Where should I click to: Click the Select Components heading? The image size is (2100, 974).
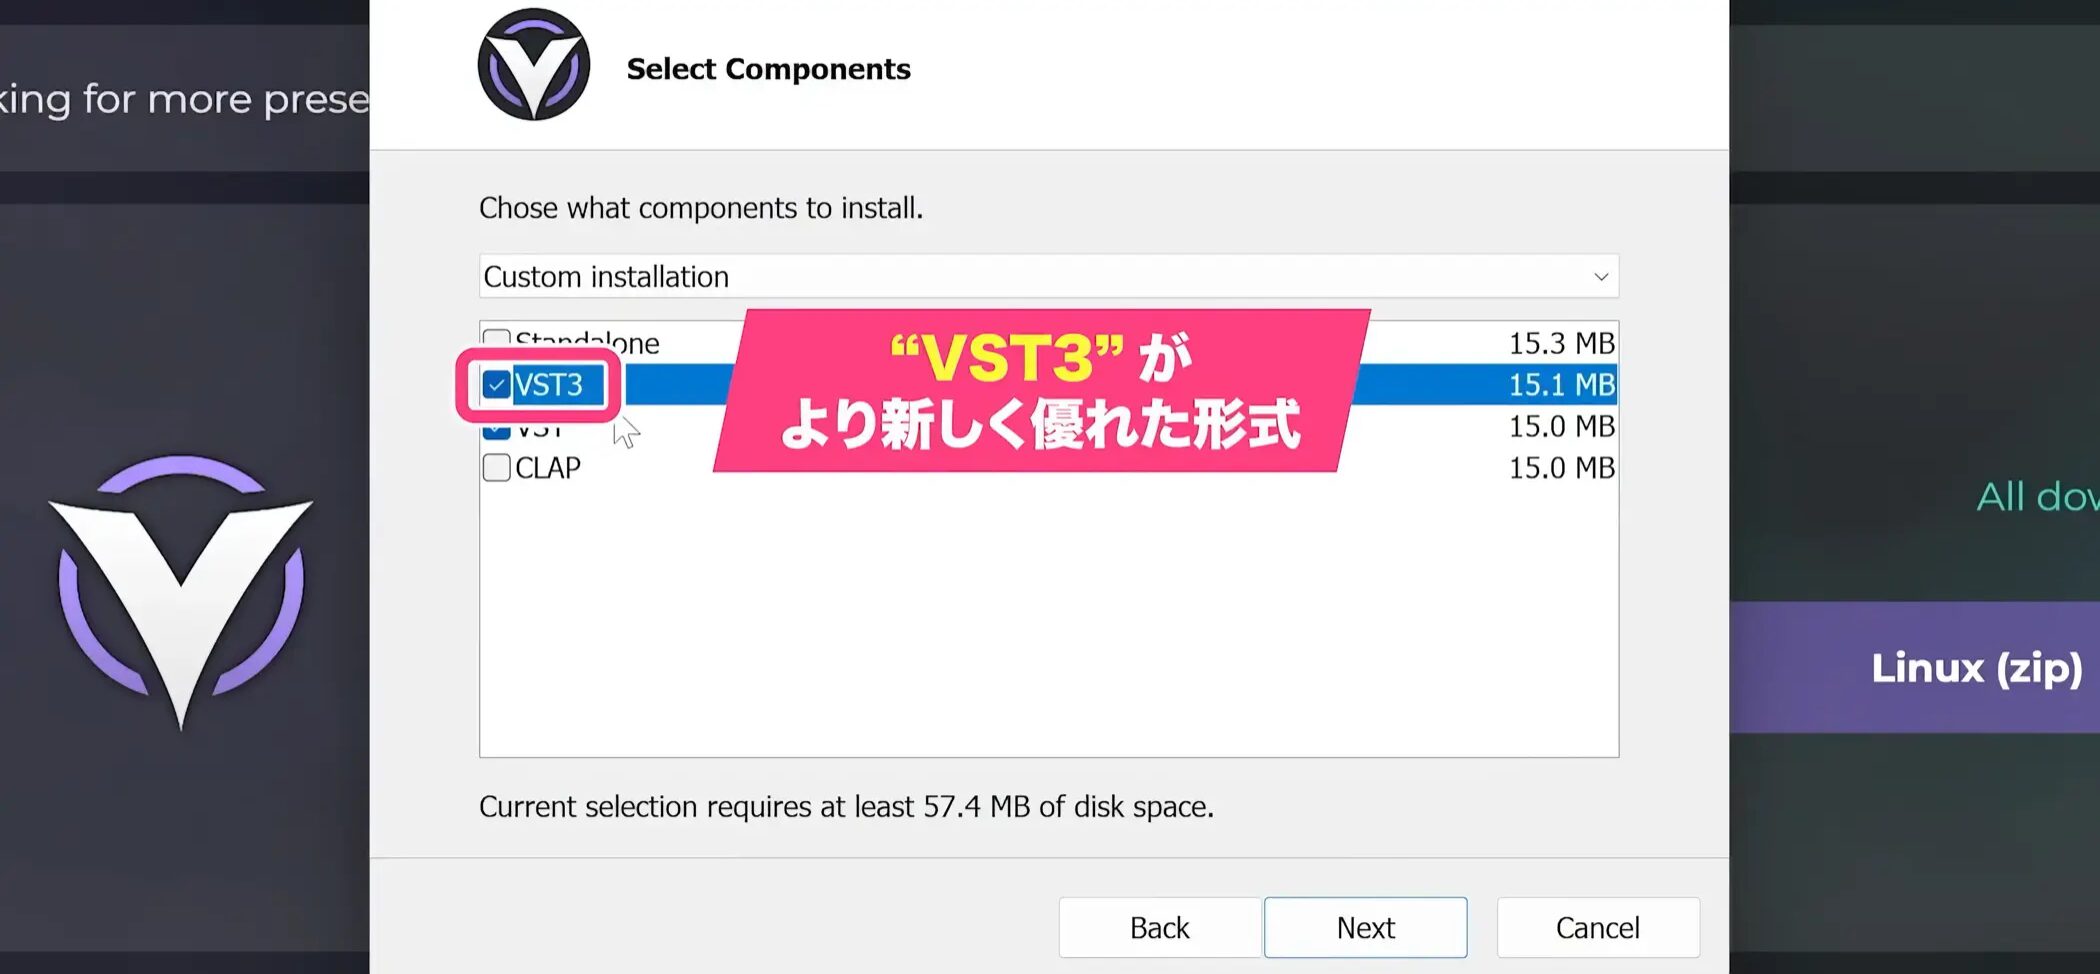coord(768,69)
